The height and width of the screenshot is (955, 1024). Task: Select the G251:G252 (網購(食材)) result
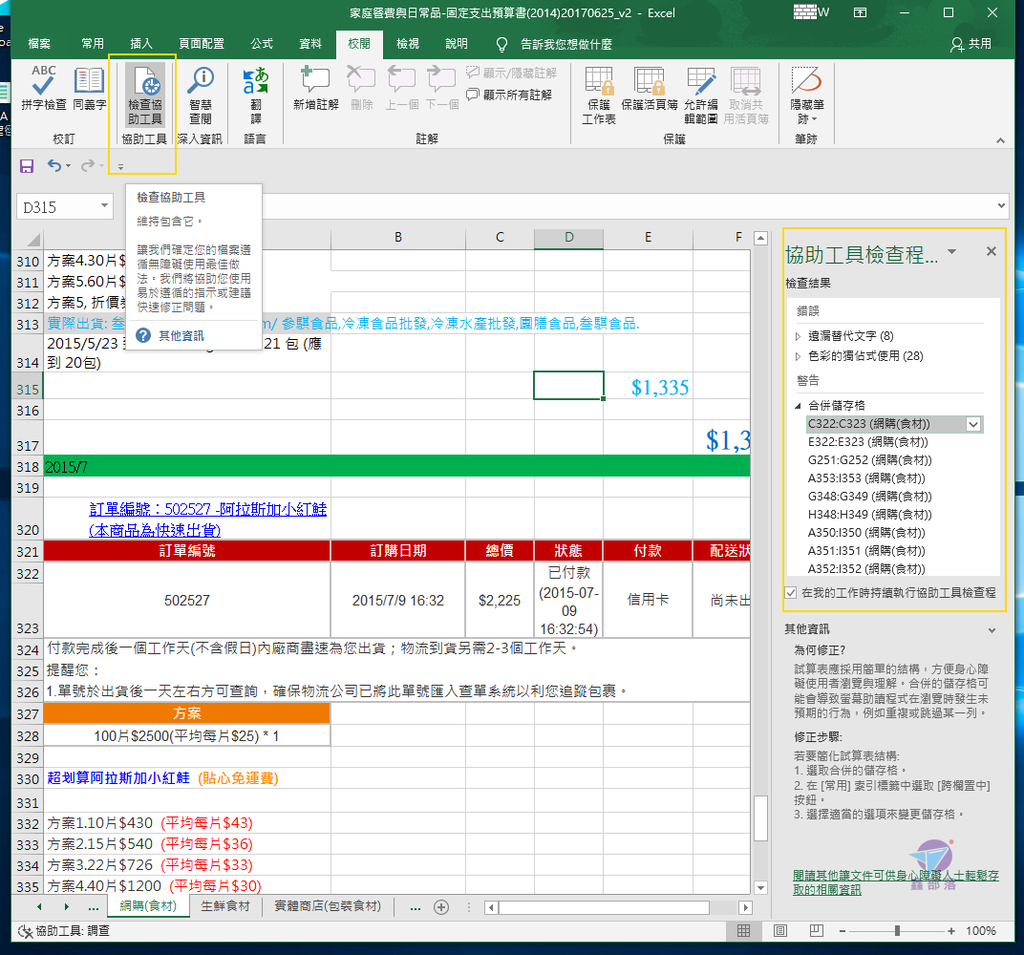point(869,460)
